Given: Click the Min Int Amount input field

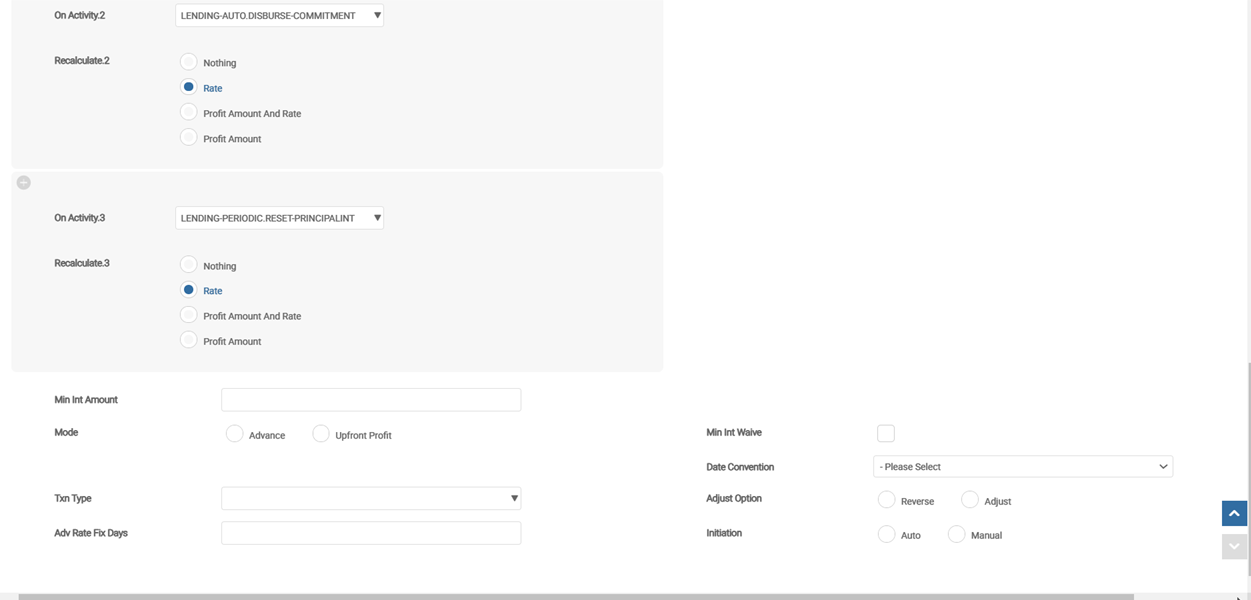Looking at the screenshot, I should click(370, 400).
